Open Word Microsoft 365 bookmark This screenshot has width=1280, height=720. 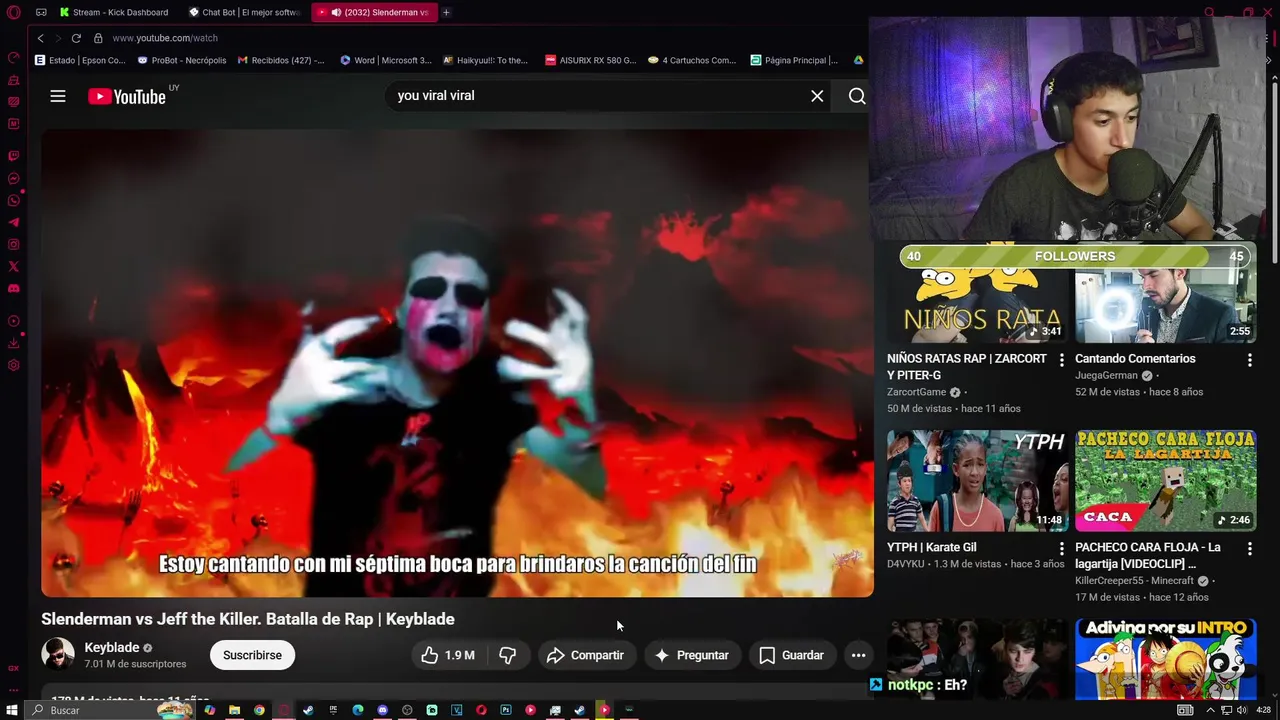[x=385, y=60]
